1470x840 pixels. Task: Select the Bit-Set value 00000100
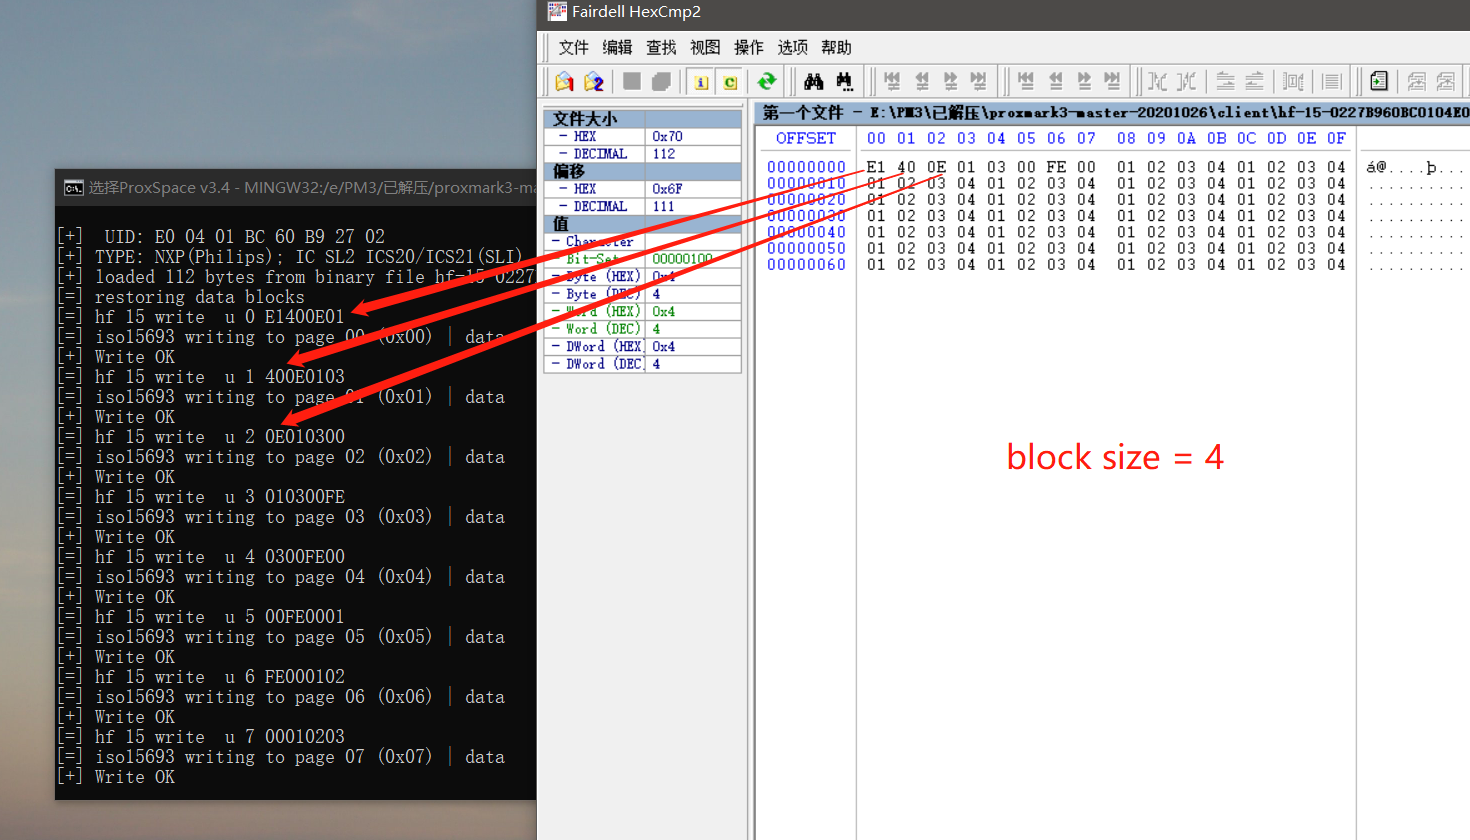(x=681, y=258)
